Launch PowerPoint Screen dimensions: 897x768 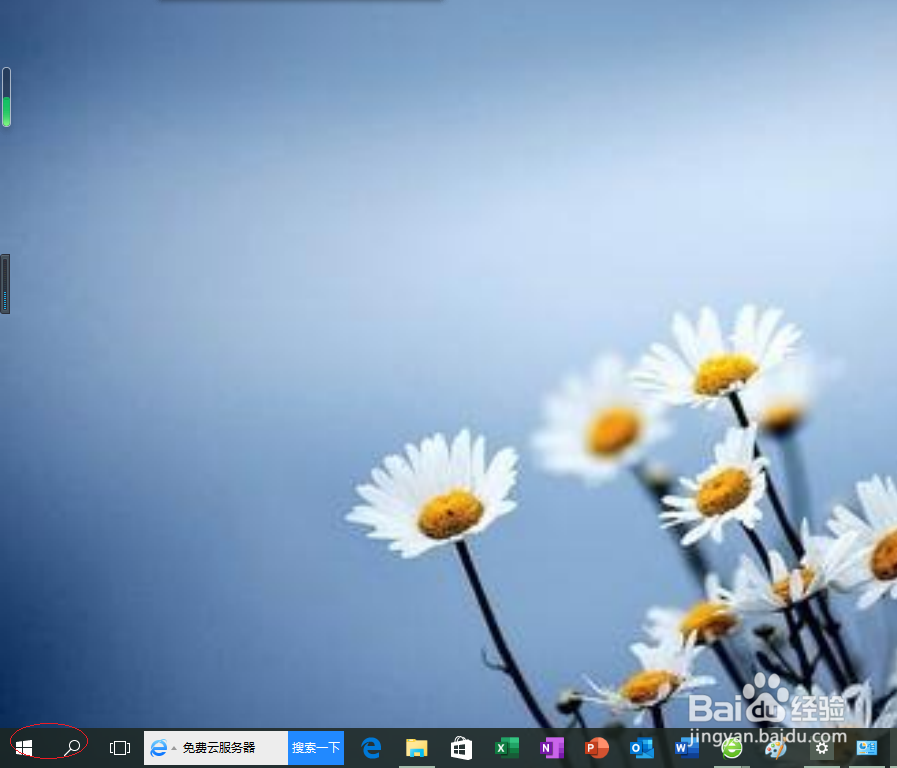pyautogui.click(x=596, y=747)
